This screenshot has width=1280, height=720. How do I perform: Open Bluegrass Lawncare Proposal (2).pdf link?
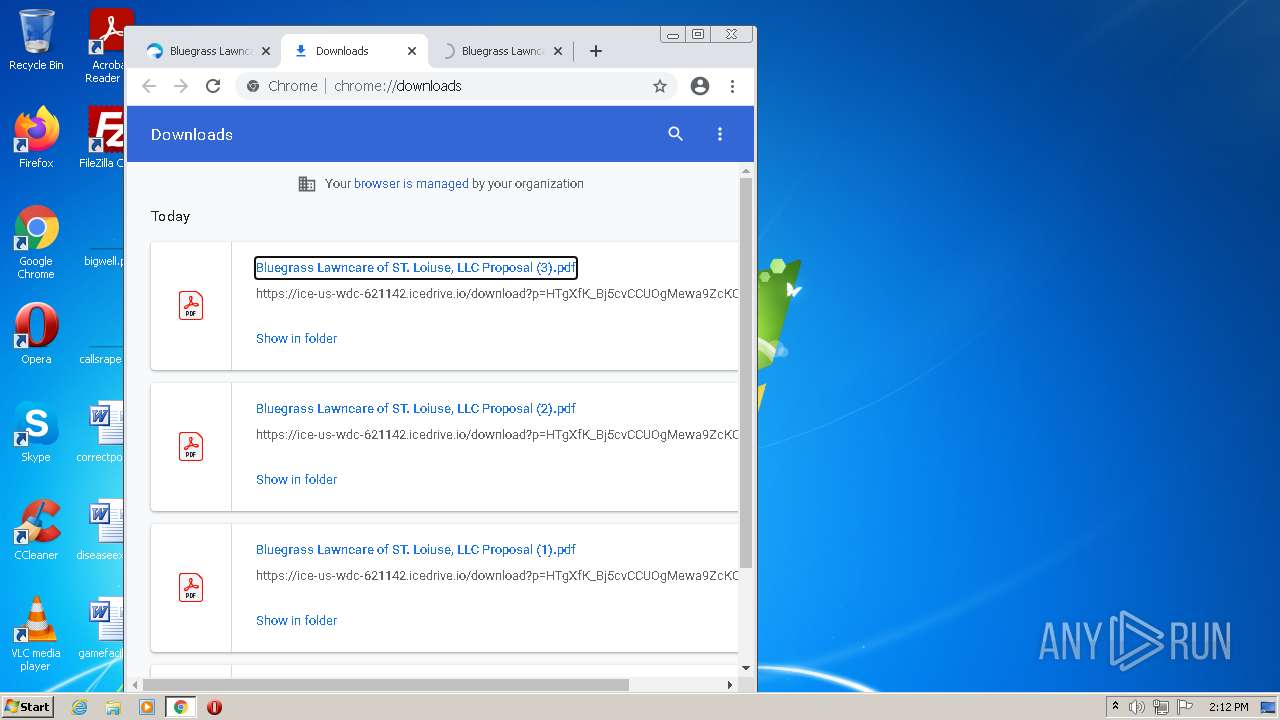click(416, 408)
